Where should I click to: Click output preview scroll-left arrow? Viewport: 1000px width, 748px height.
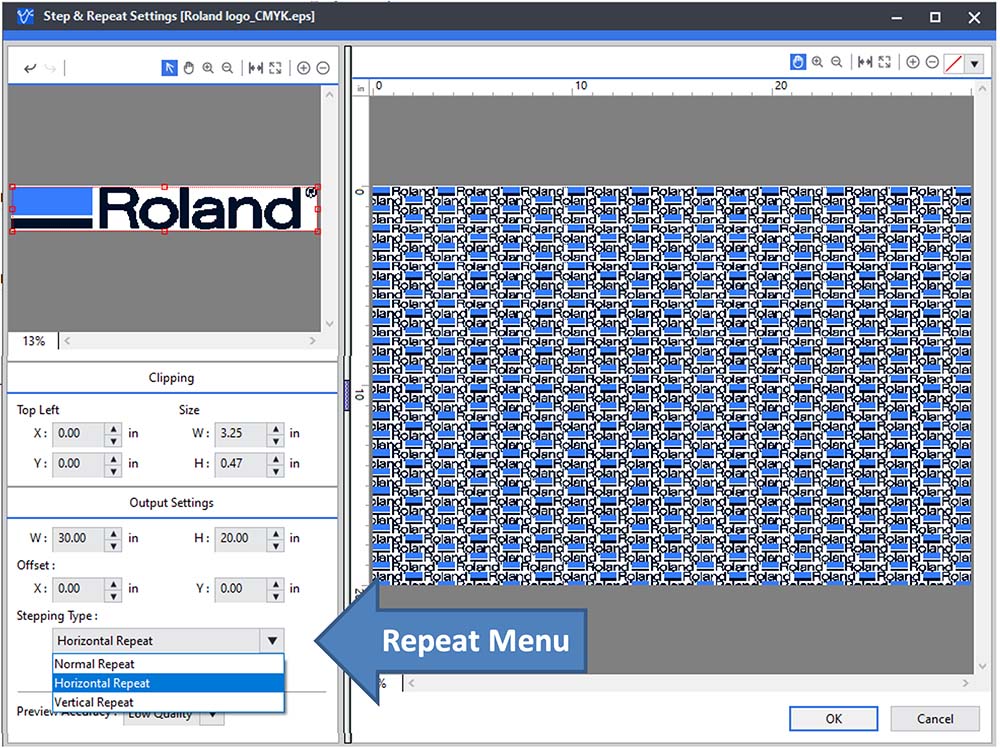[x=412, y=683]
